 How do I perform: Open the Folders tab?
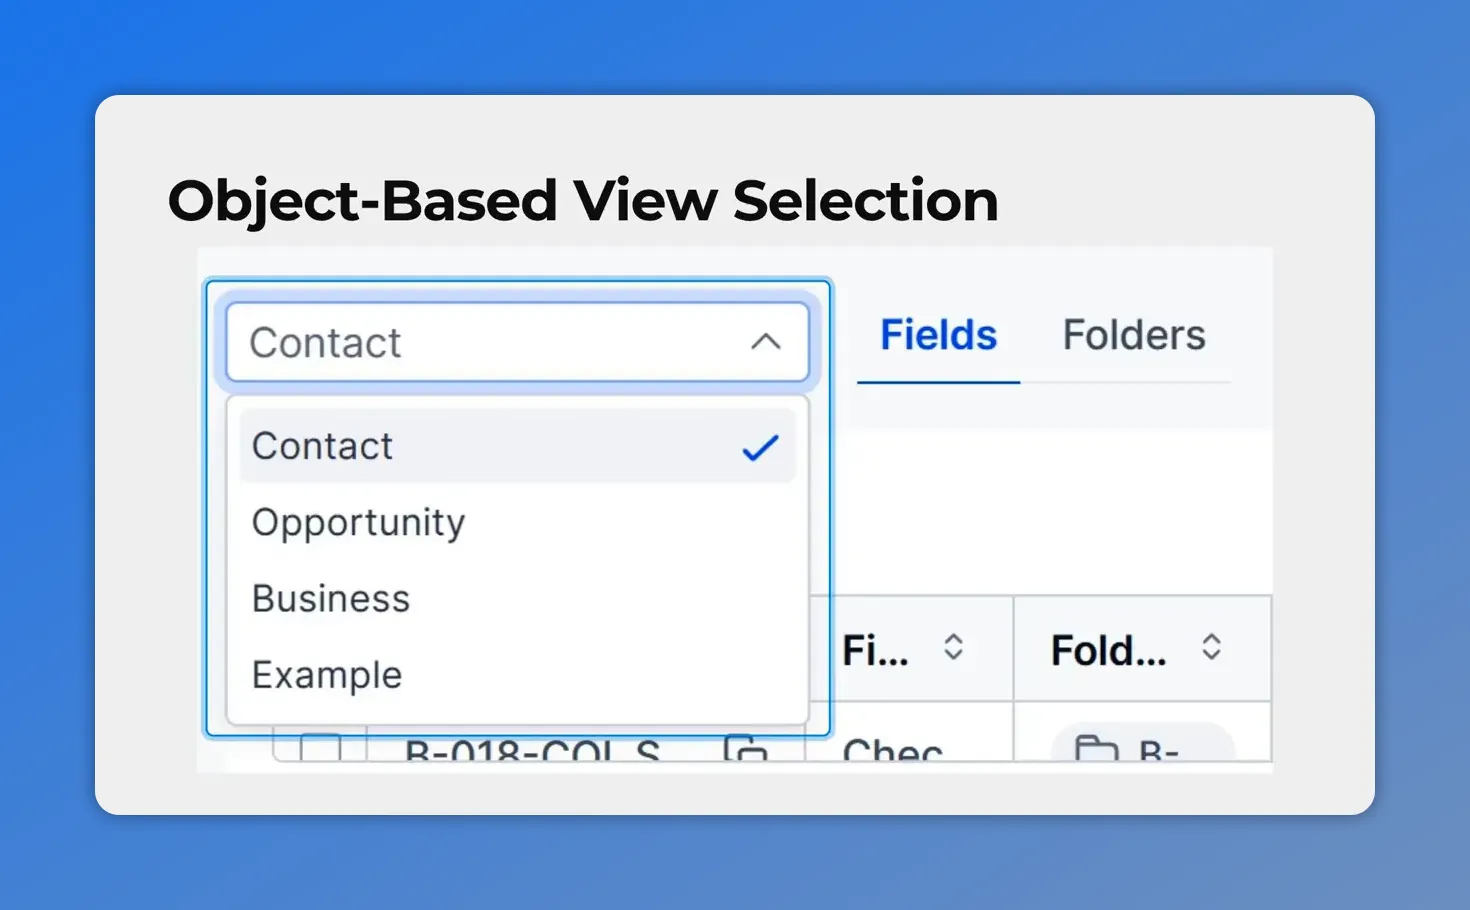pyautogui.click(x=1133, y=335)
